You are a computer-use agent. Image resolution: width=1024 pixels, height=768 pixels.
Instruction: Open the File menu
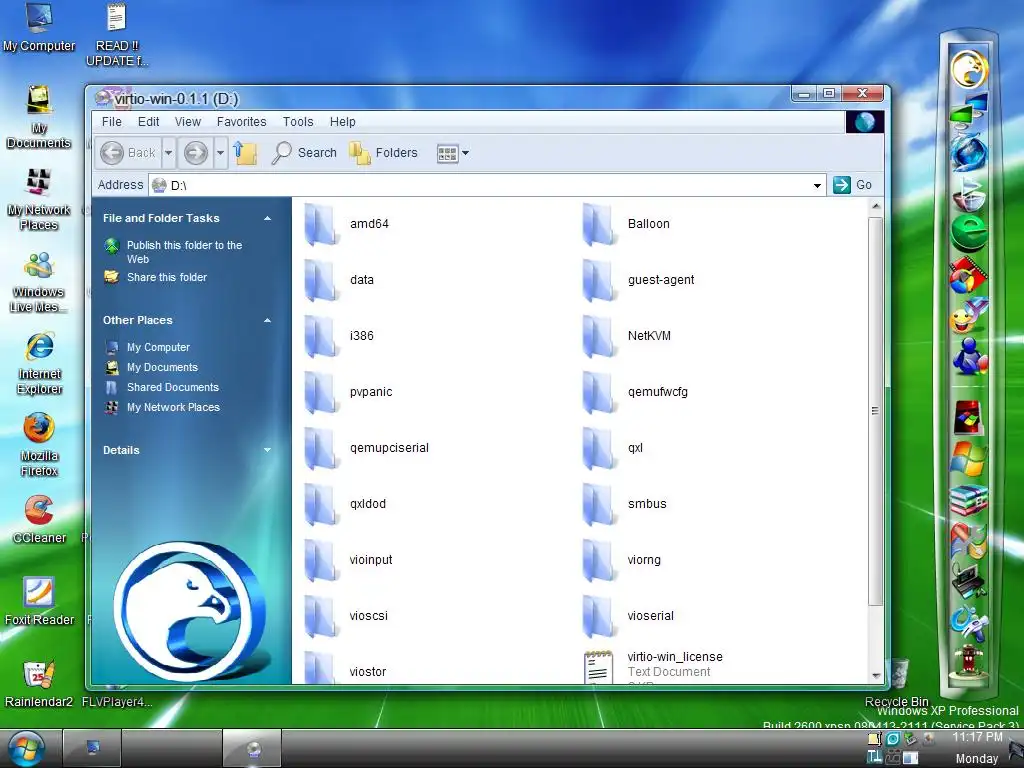112,122
